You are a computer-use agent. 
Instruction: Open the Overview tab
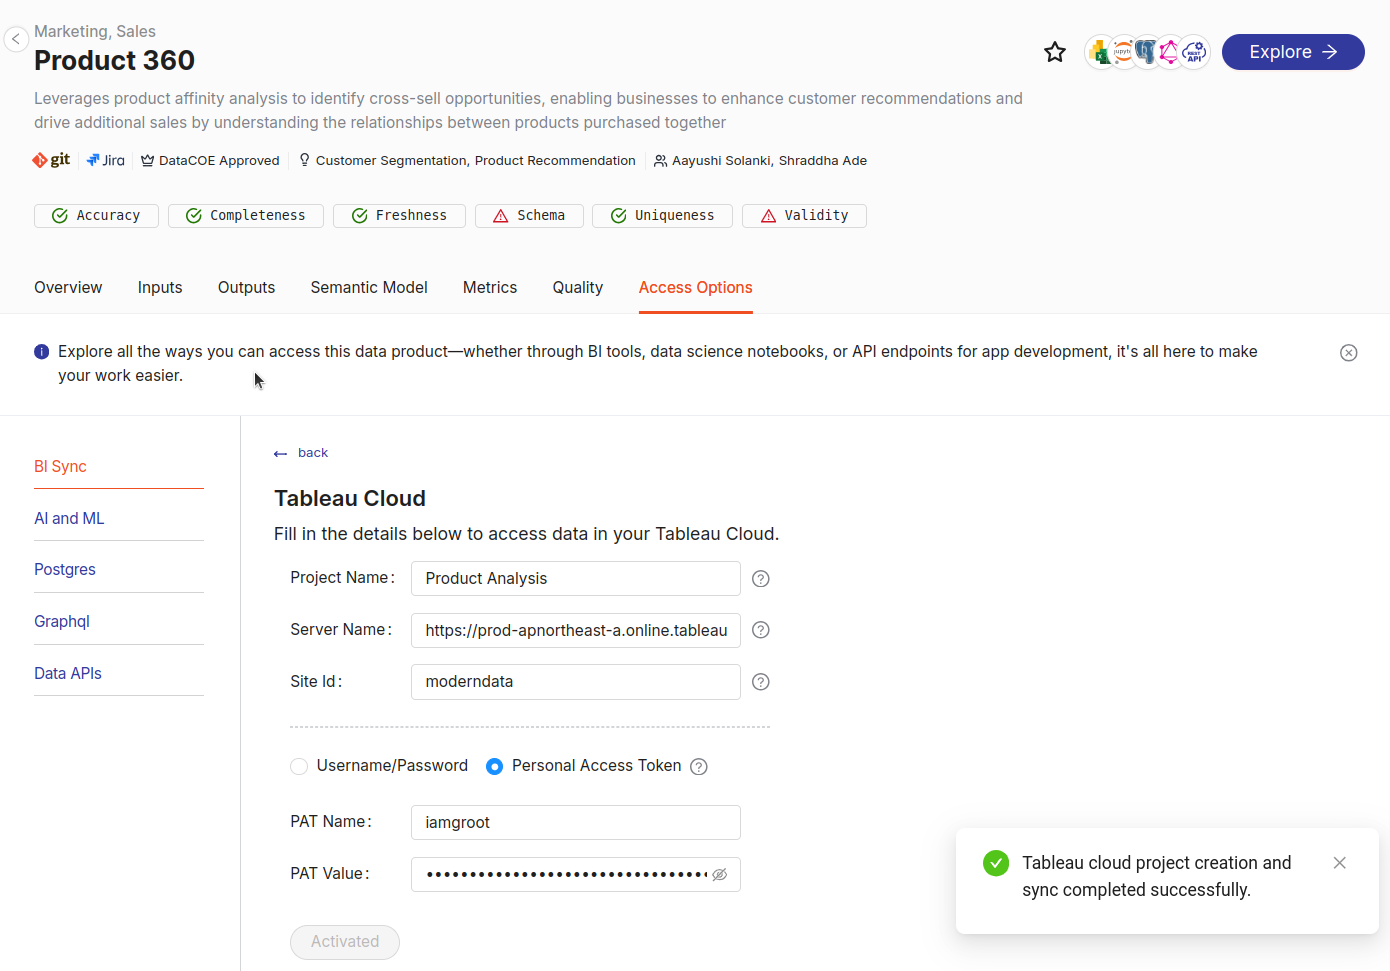click(x=68, y=288)
